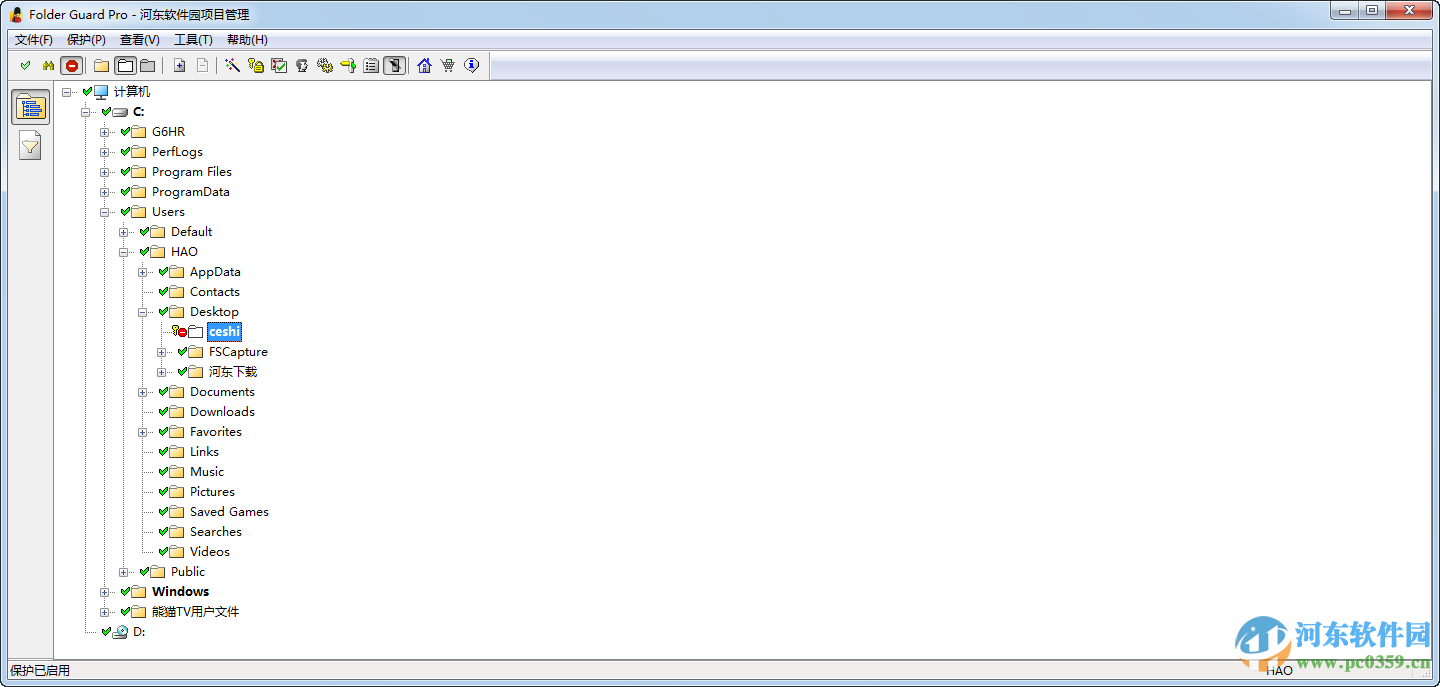Collapse the C: drive node
Image resolution: width=1440 pixels, height=687 pixels.
click(86, 112)
